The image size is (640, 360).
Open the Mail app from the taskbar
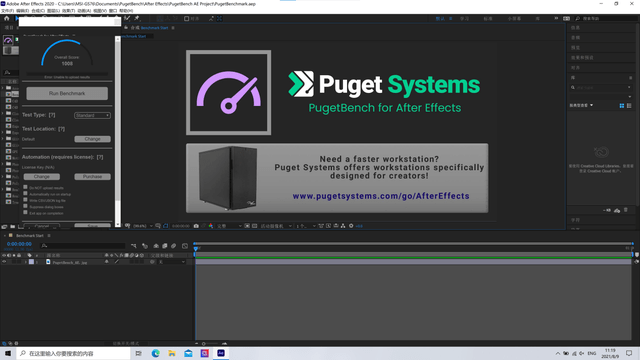coord(188,353)
